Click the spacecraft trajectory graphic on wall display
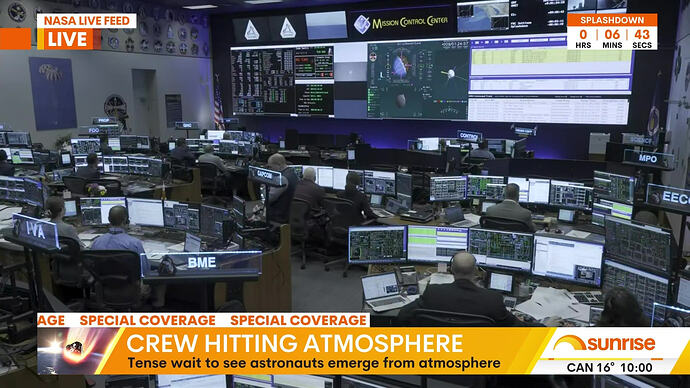Screen dimensions: 690x388 tap(418, 80)
